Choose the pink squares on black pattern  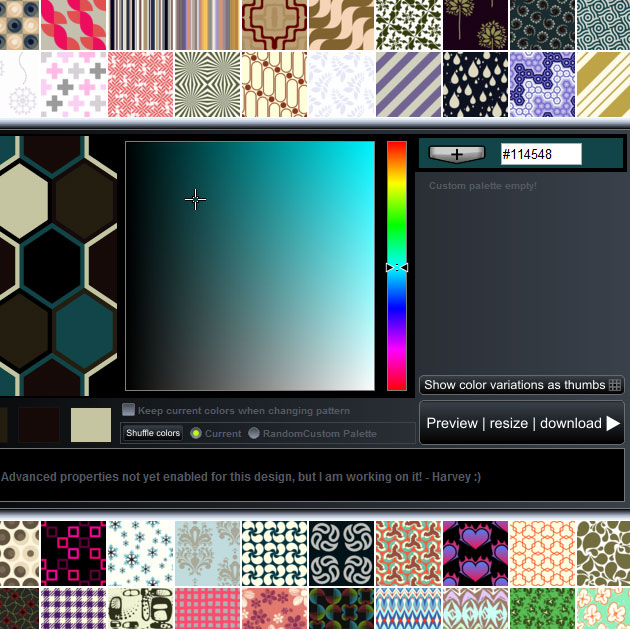(74, 553)
